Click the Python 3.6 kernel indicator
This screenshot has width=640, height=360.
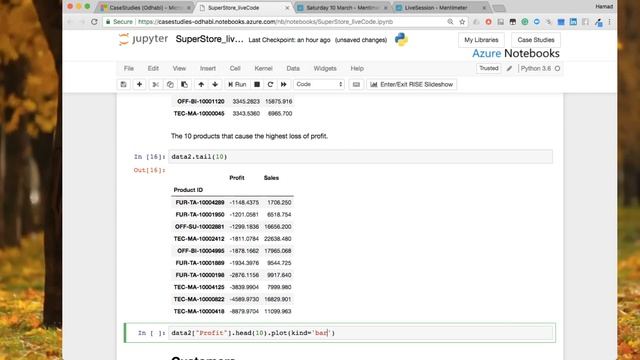click(x=540, y=69)
